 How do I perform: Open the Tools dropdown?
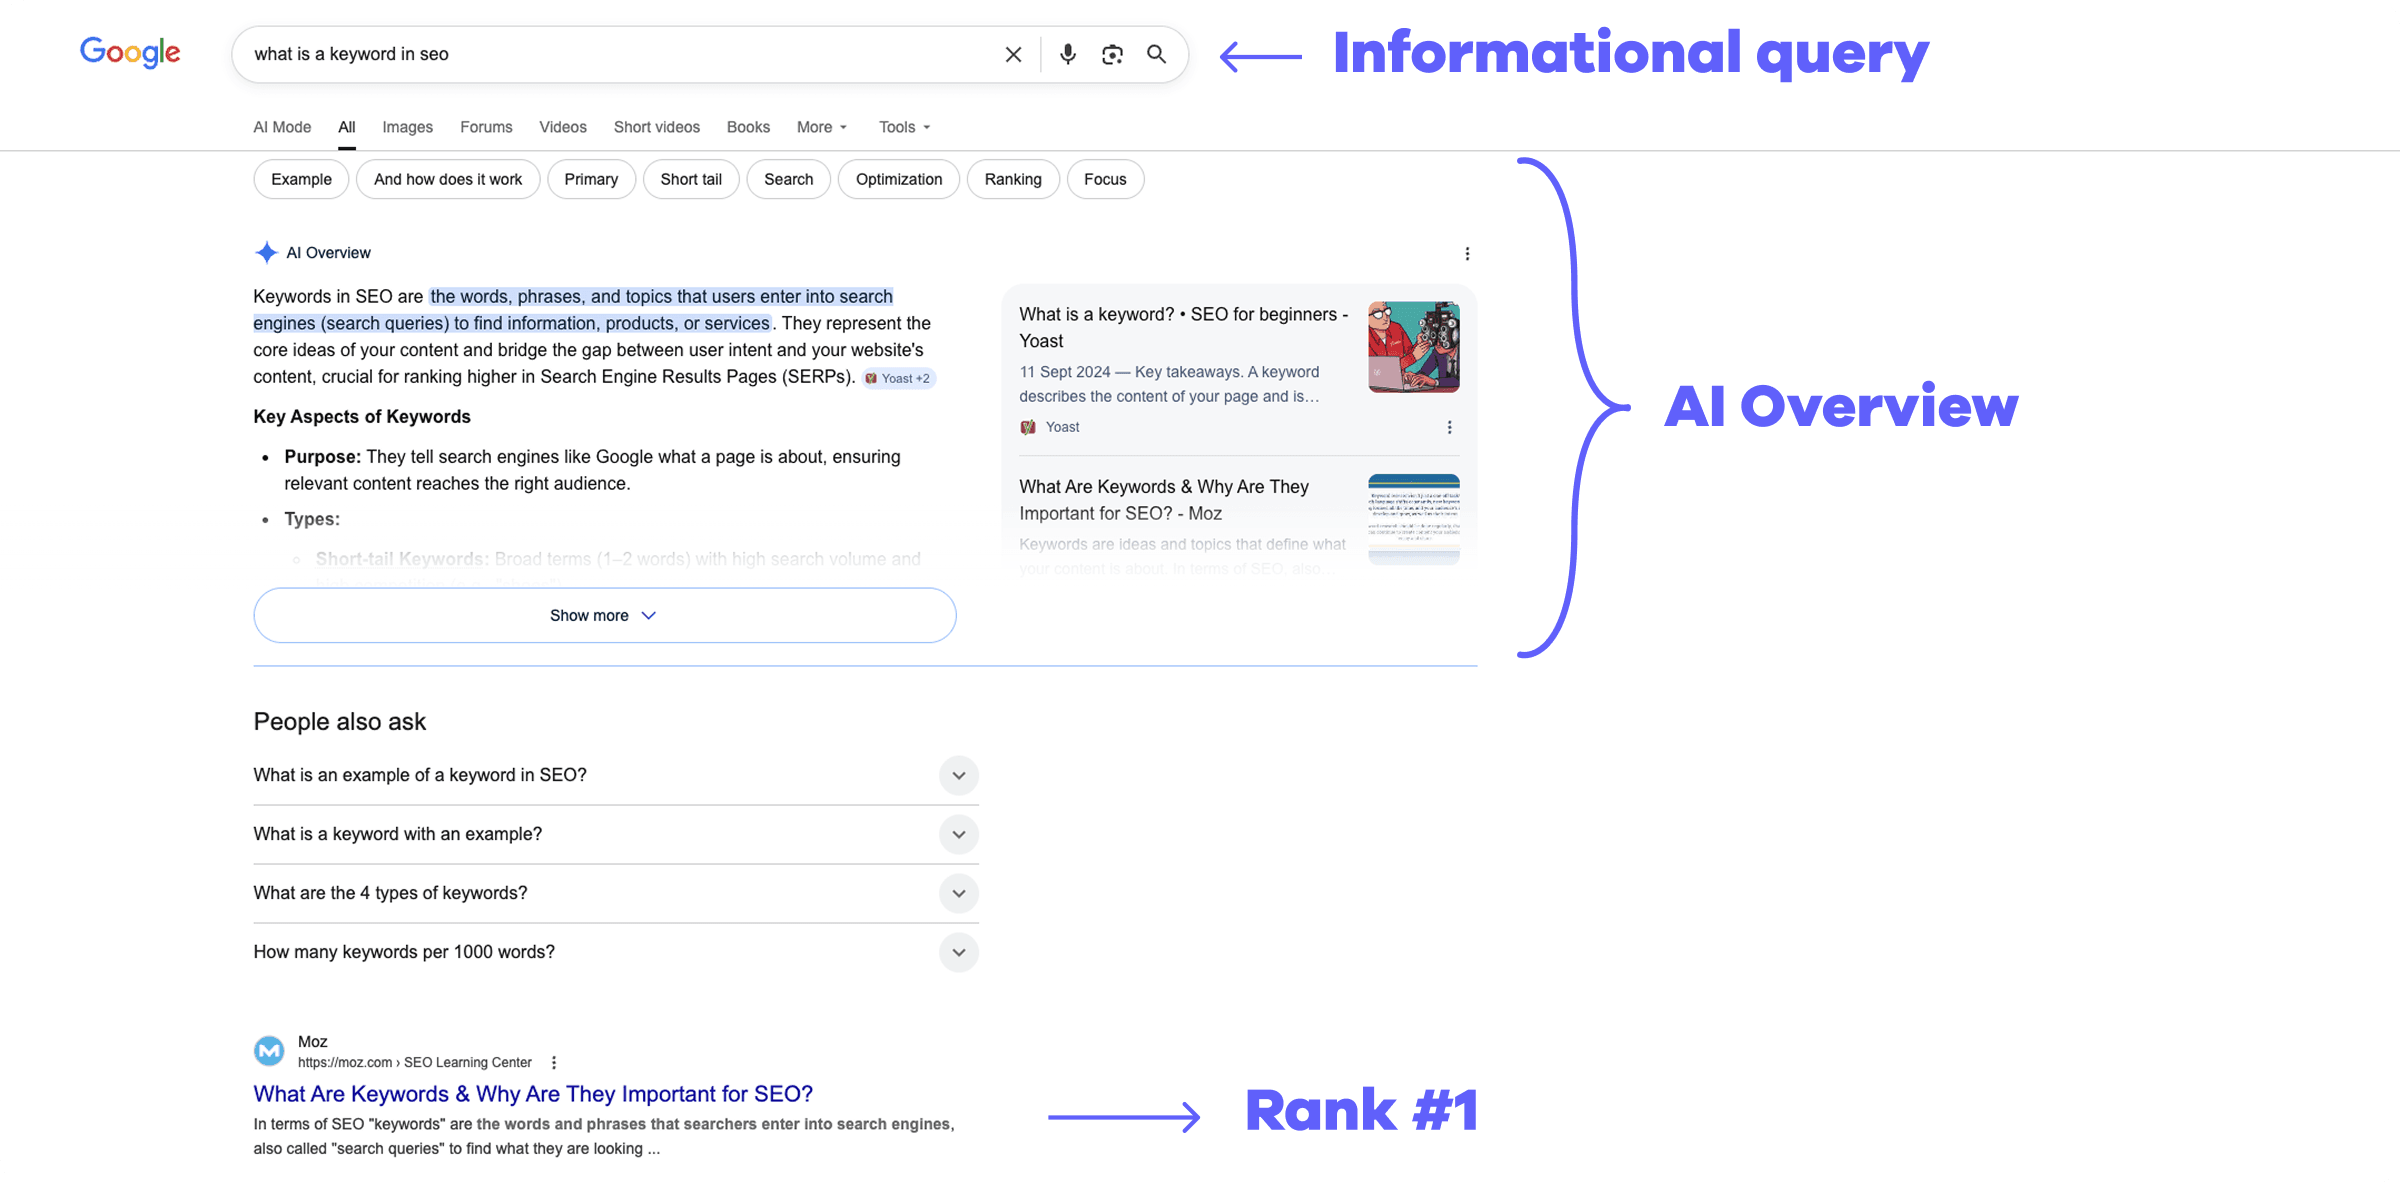click(x=904, y=127)
